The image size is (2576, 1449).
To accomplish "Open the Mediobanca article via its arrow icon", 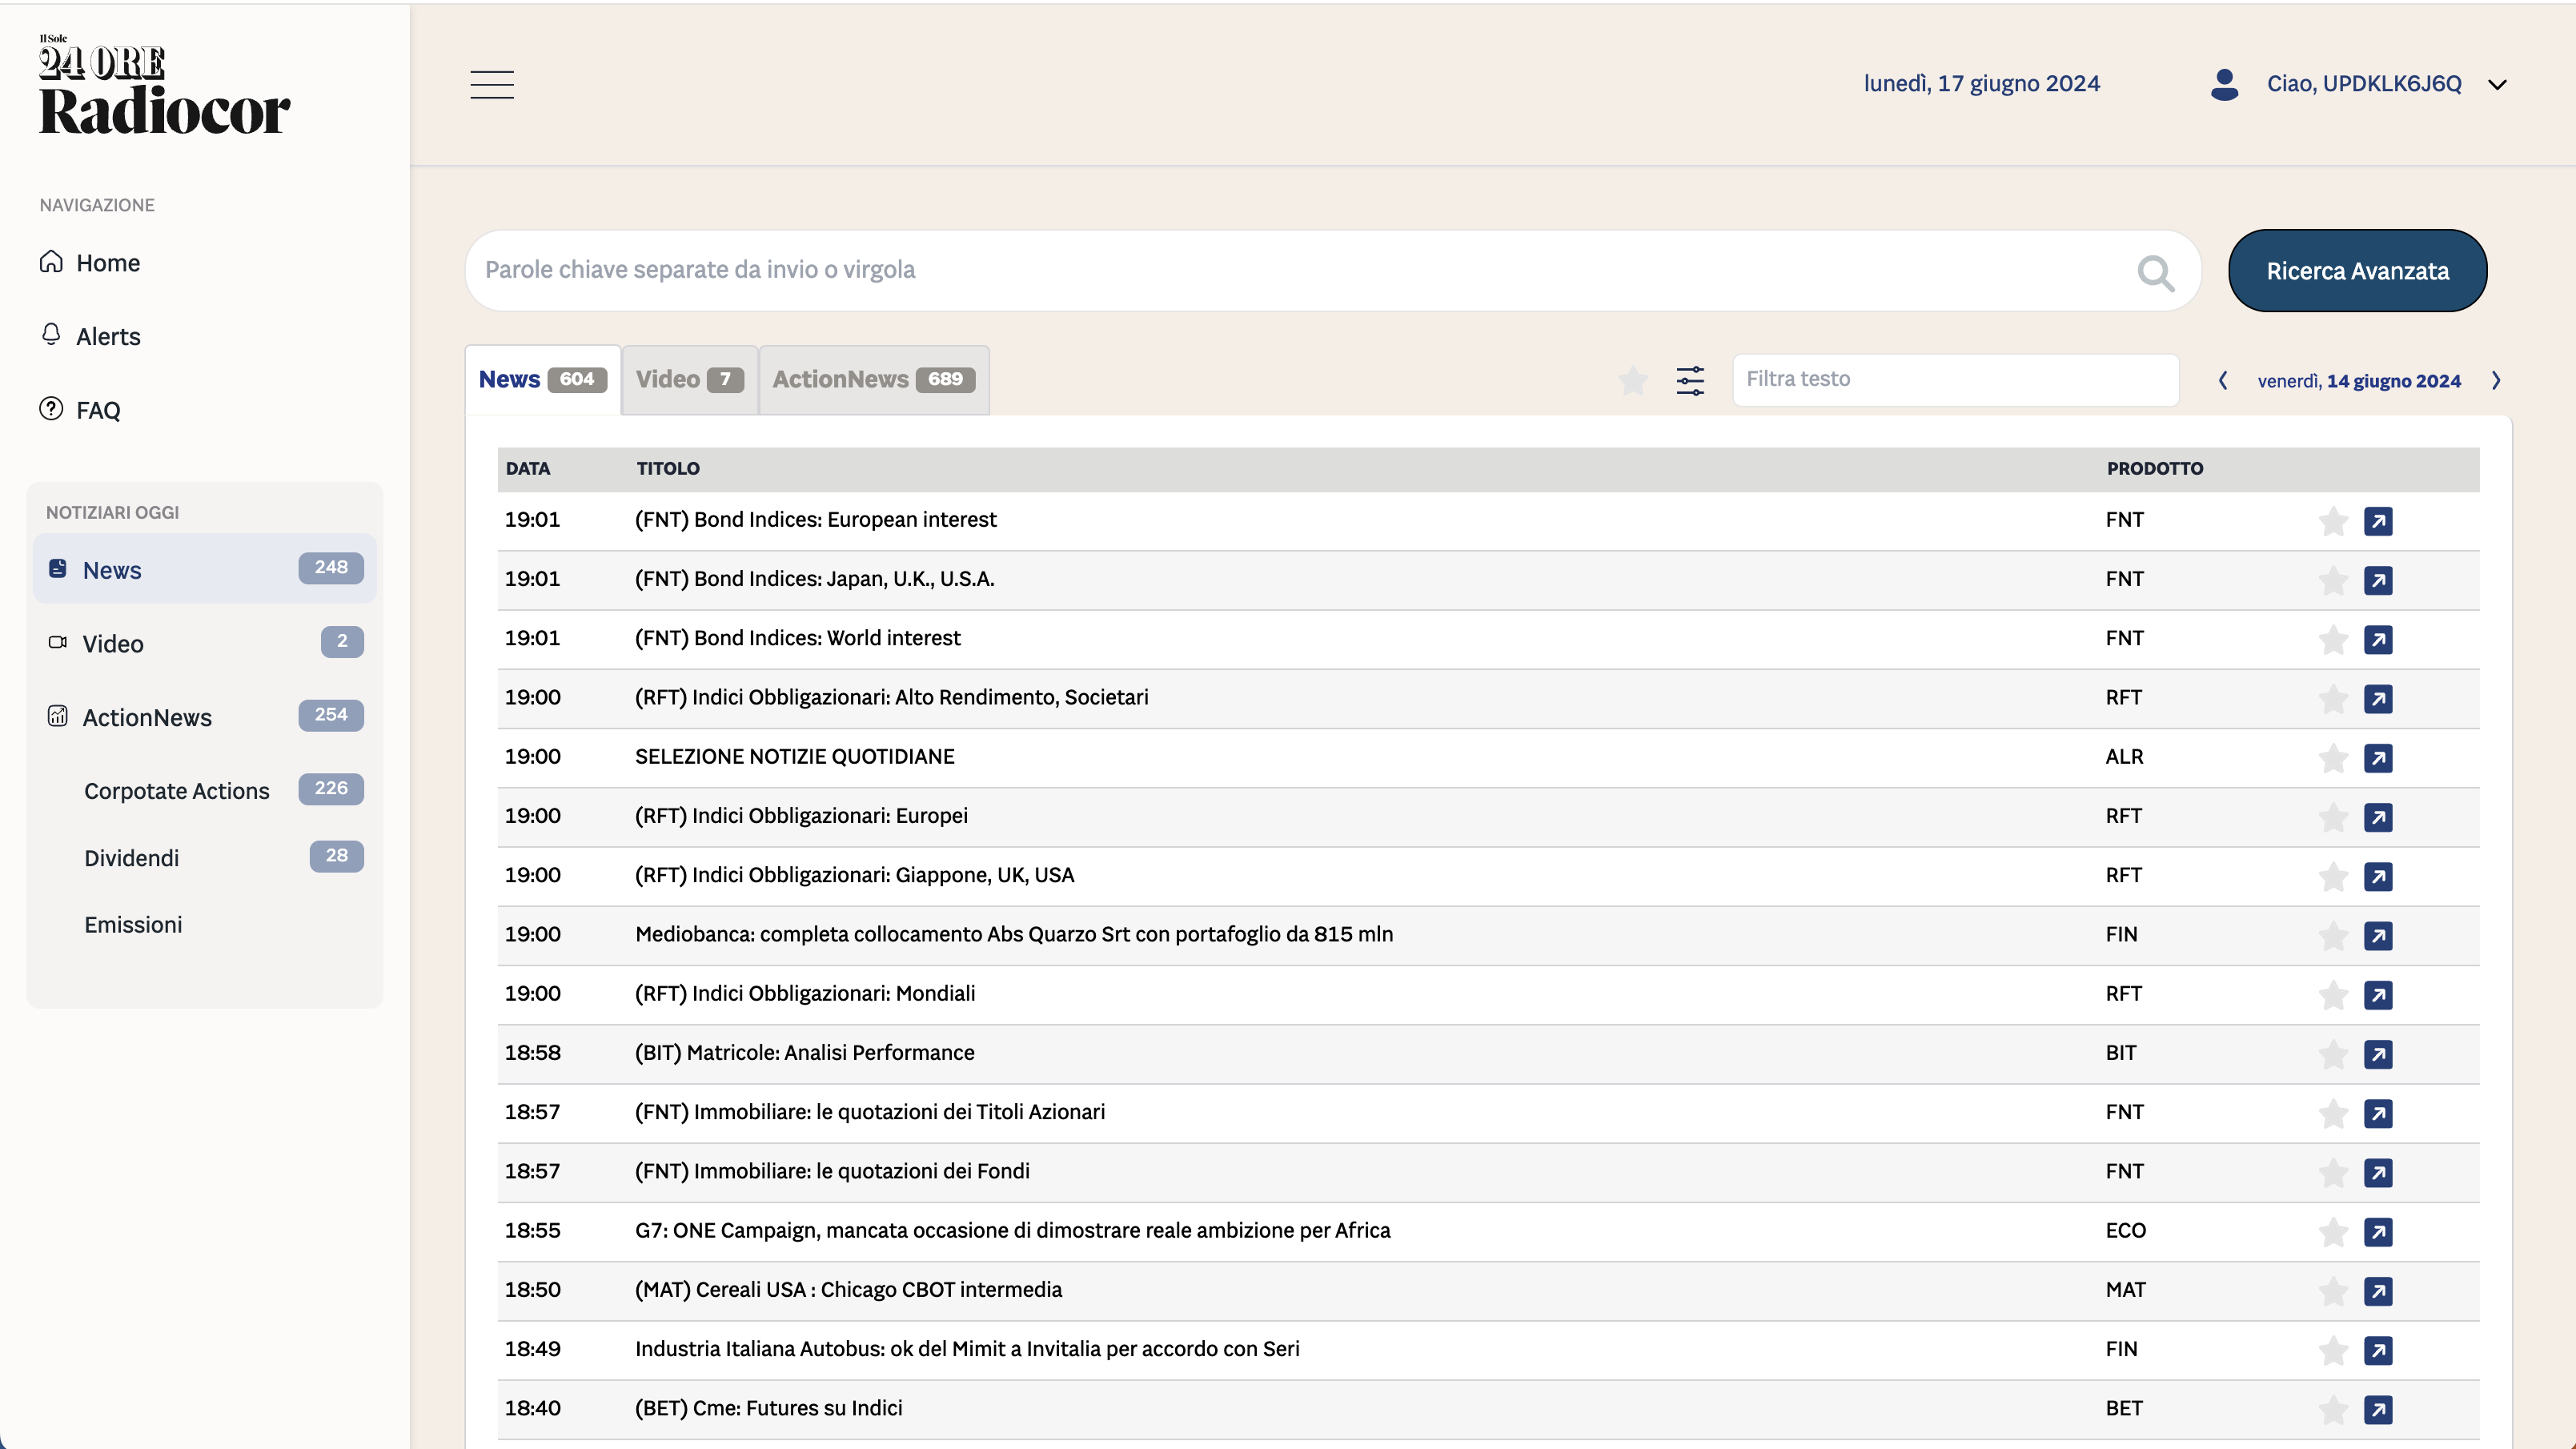I will pyautogui.click(x=2377, y=936).
